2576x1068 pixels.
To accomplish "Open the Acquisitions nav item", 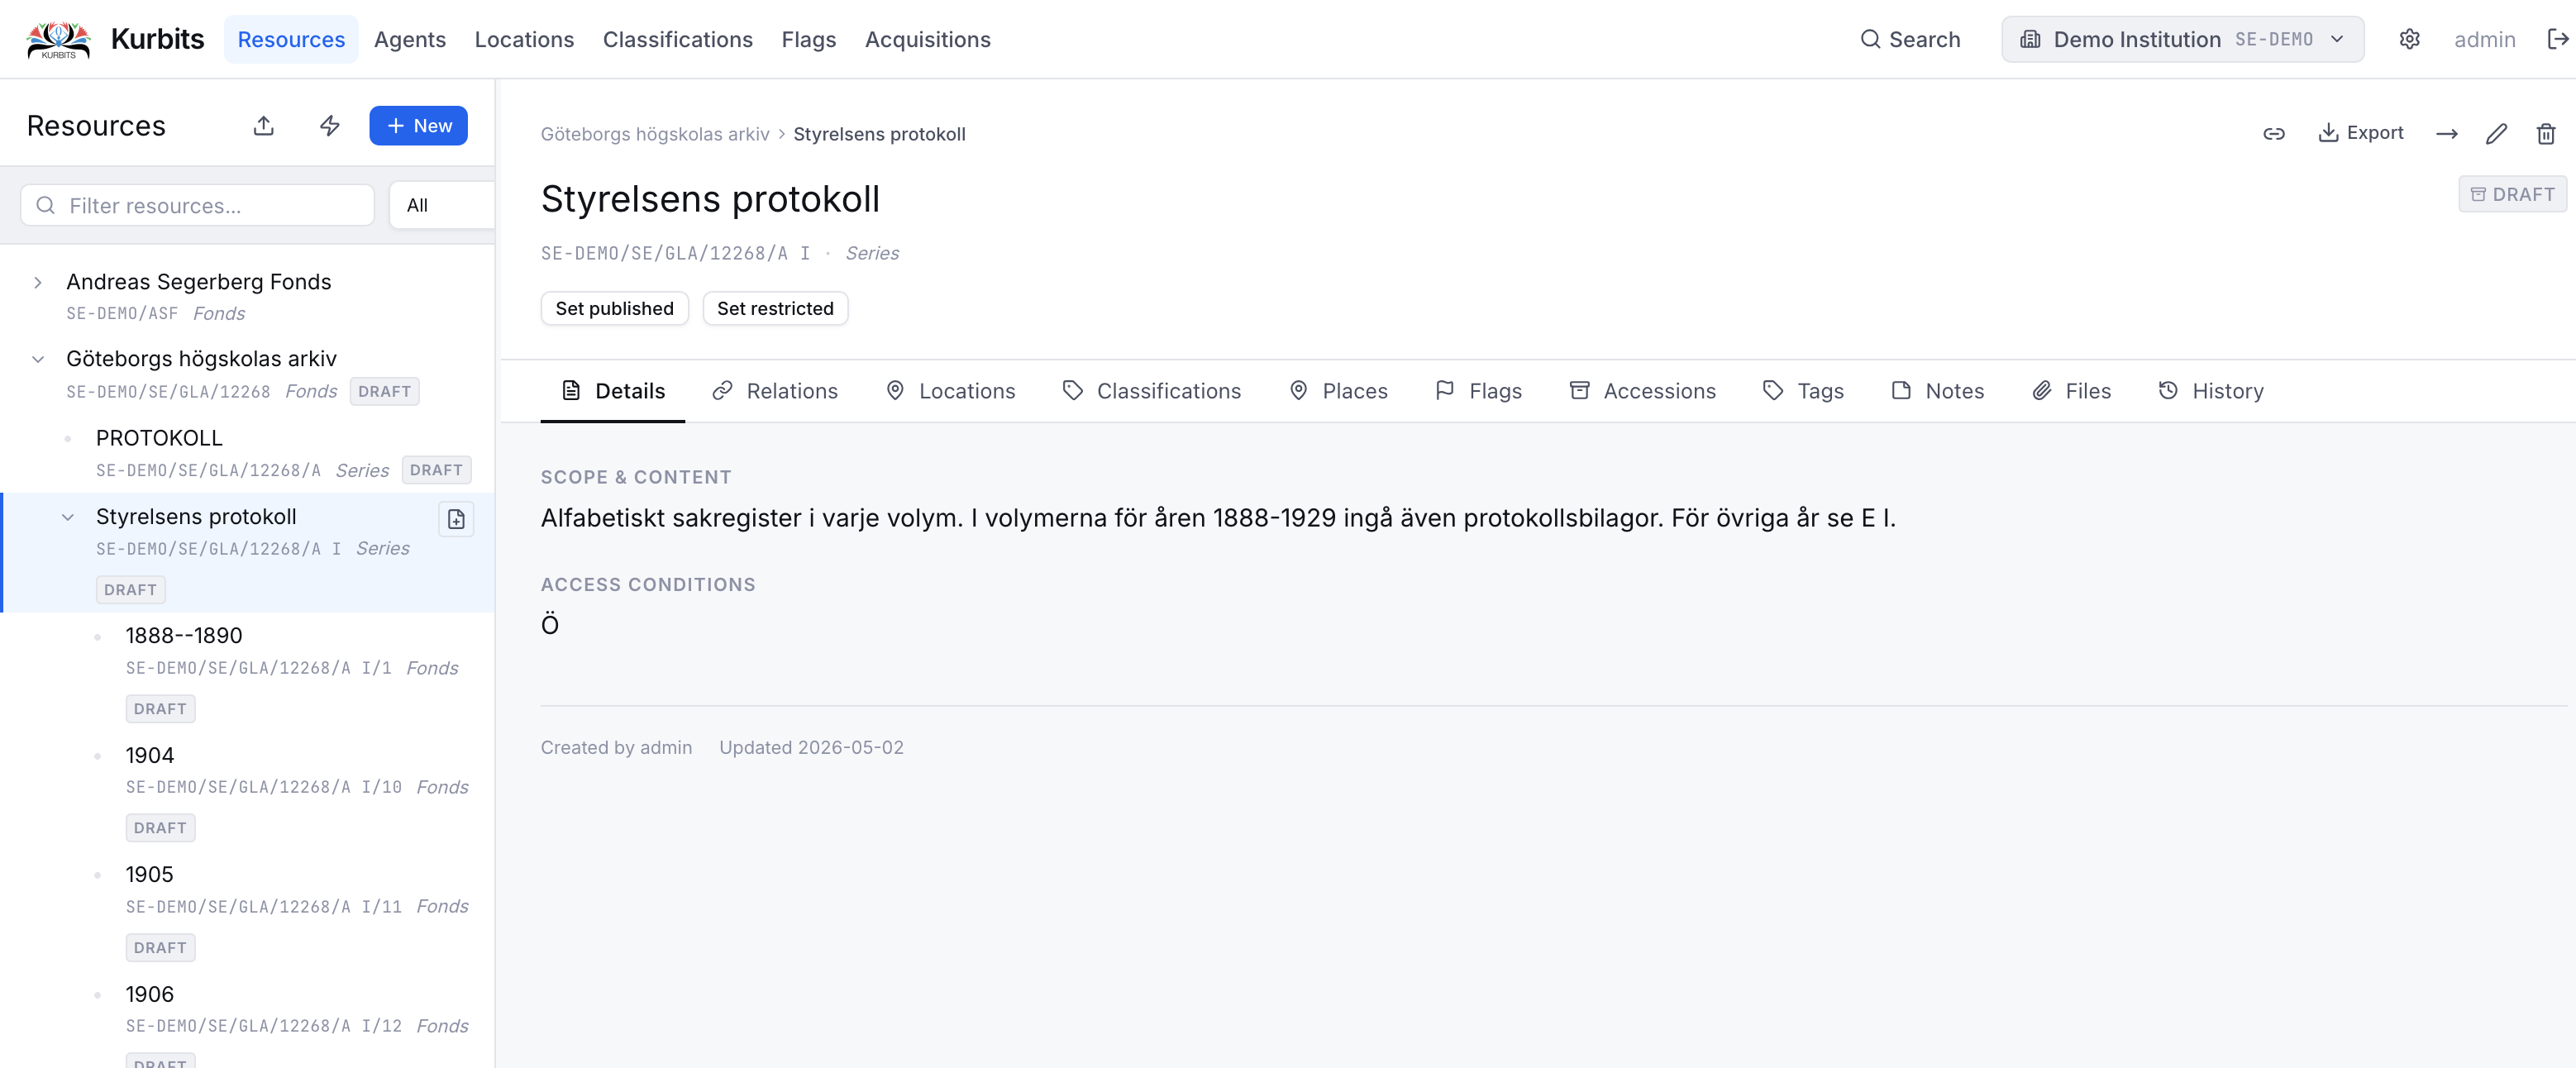I will [x=927, y=39].
